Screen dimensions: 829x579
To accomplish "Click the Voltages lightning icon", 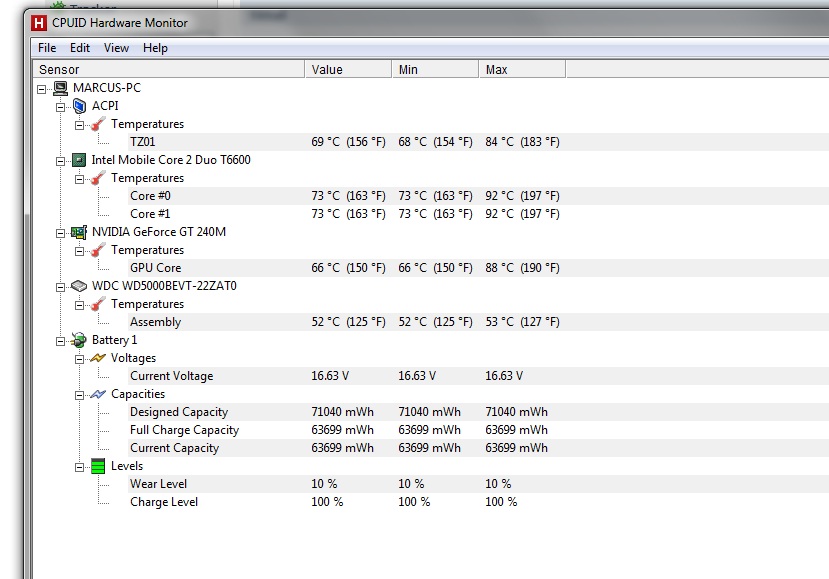I will pyautogui.click(x=98, y=358).
